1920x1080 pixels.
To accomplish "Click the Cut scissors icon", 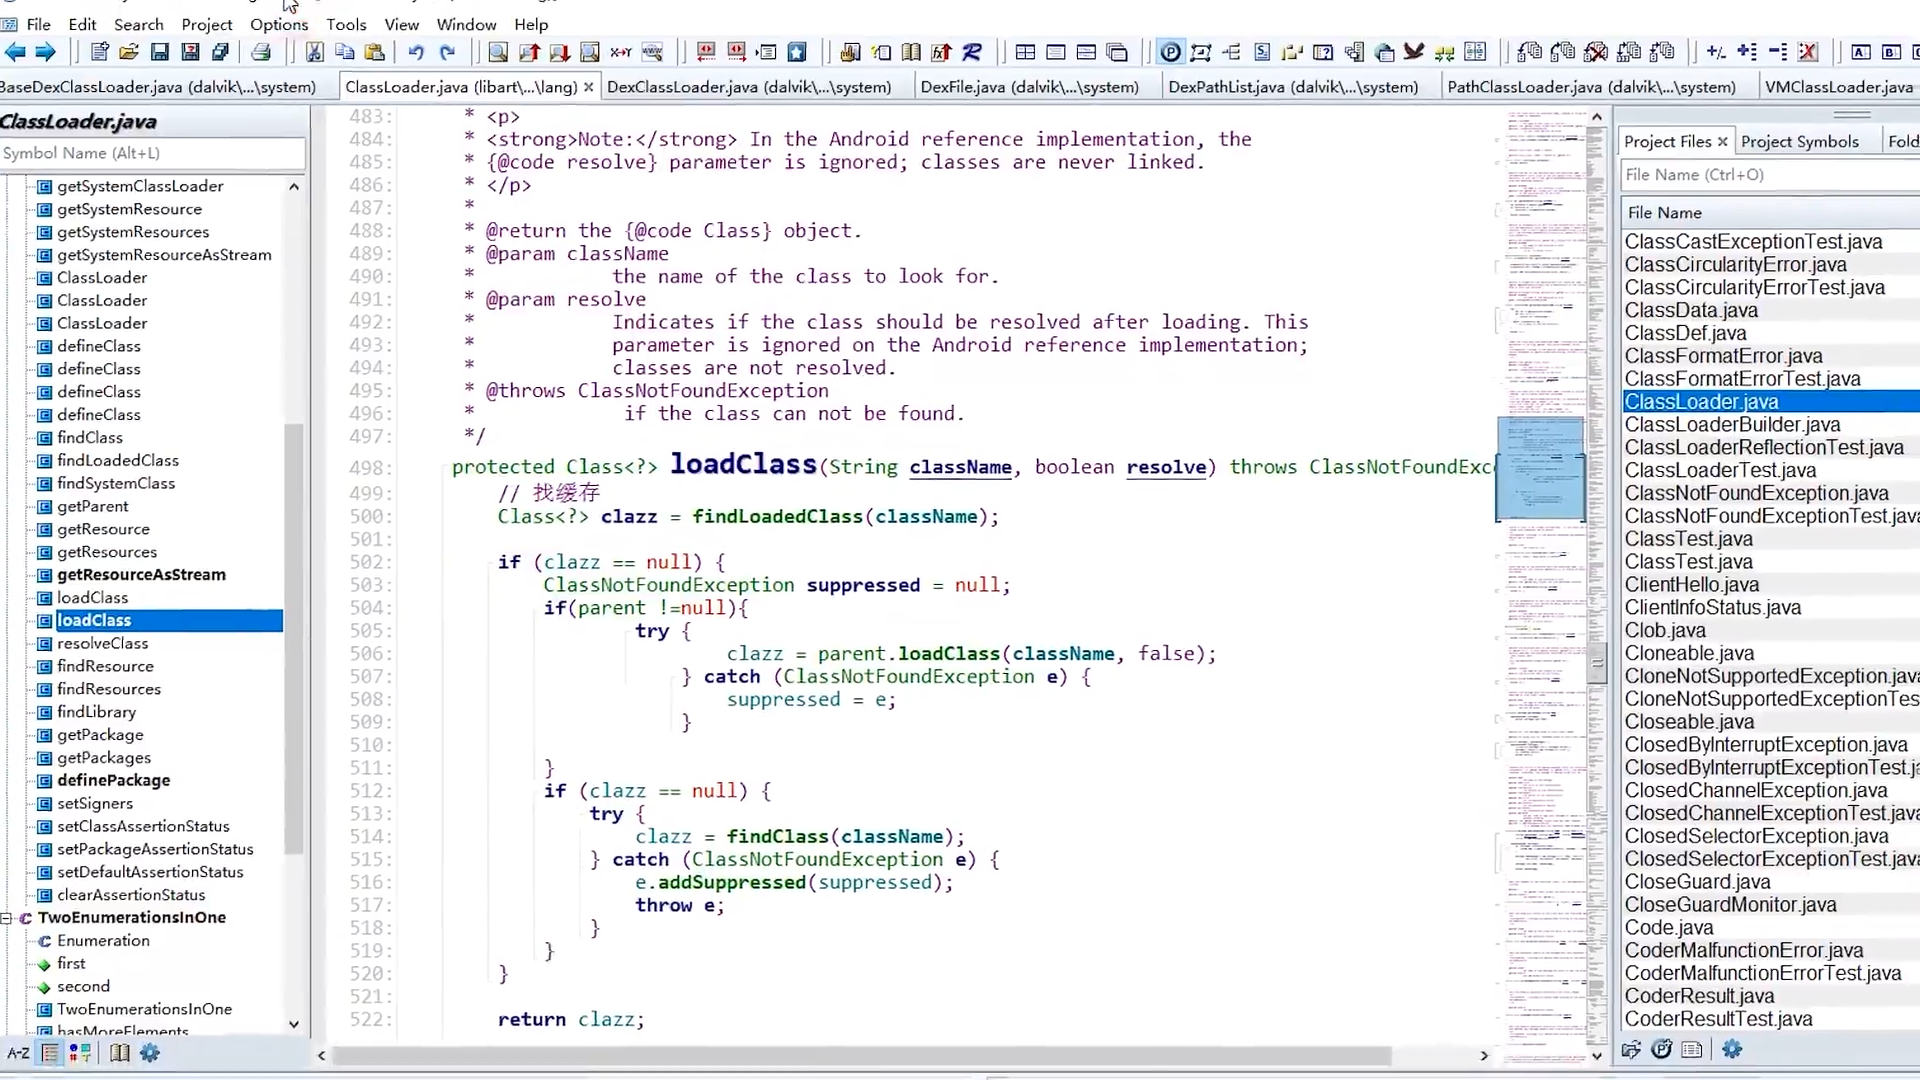I will click(x=314, y=52).
